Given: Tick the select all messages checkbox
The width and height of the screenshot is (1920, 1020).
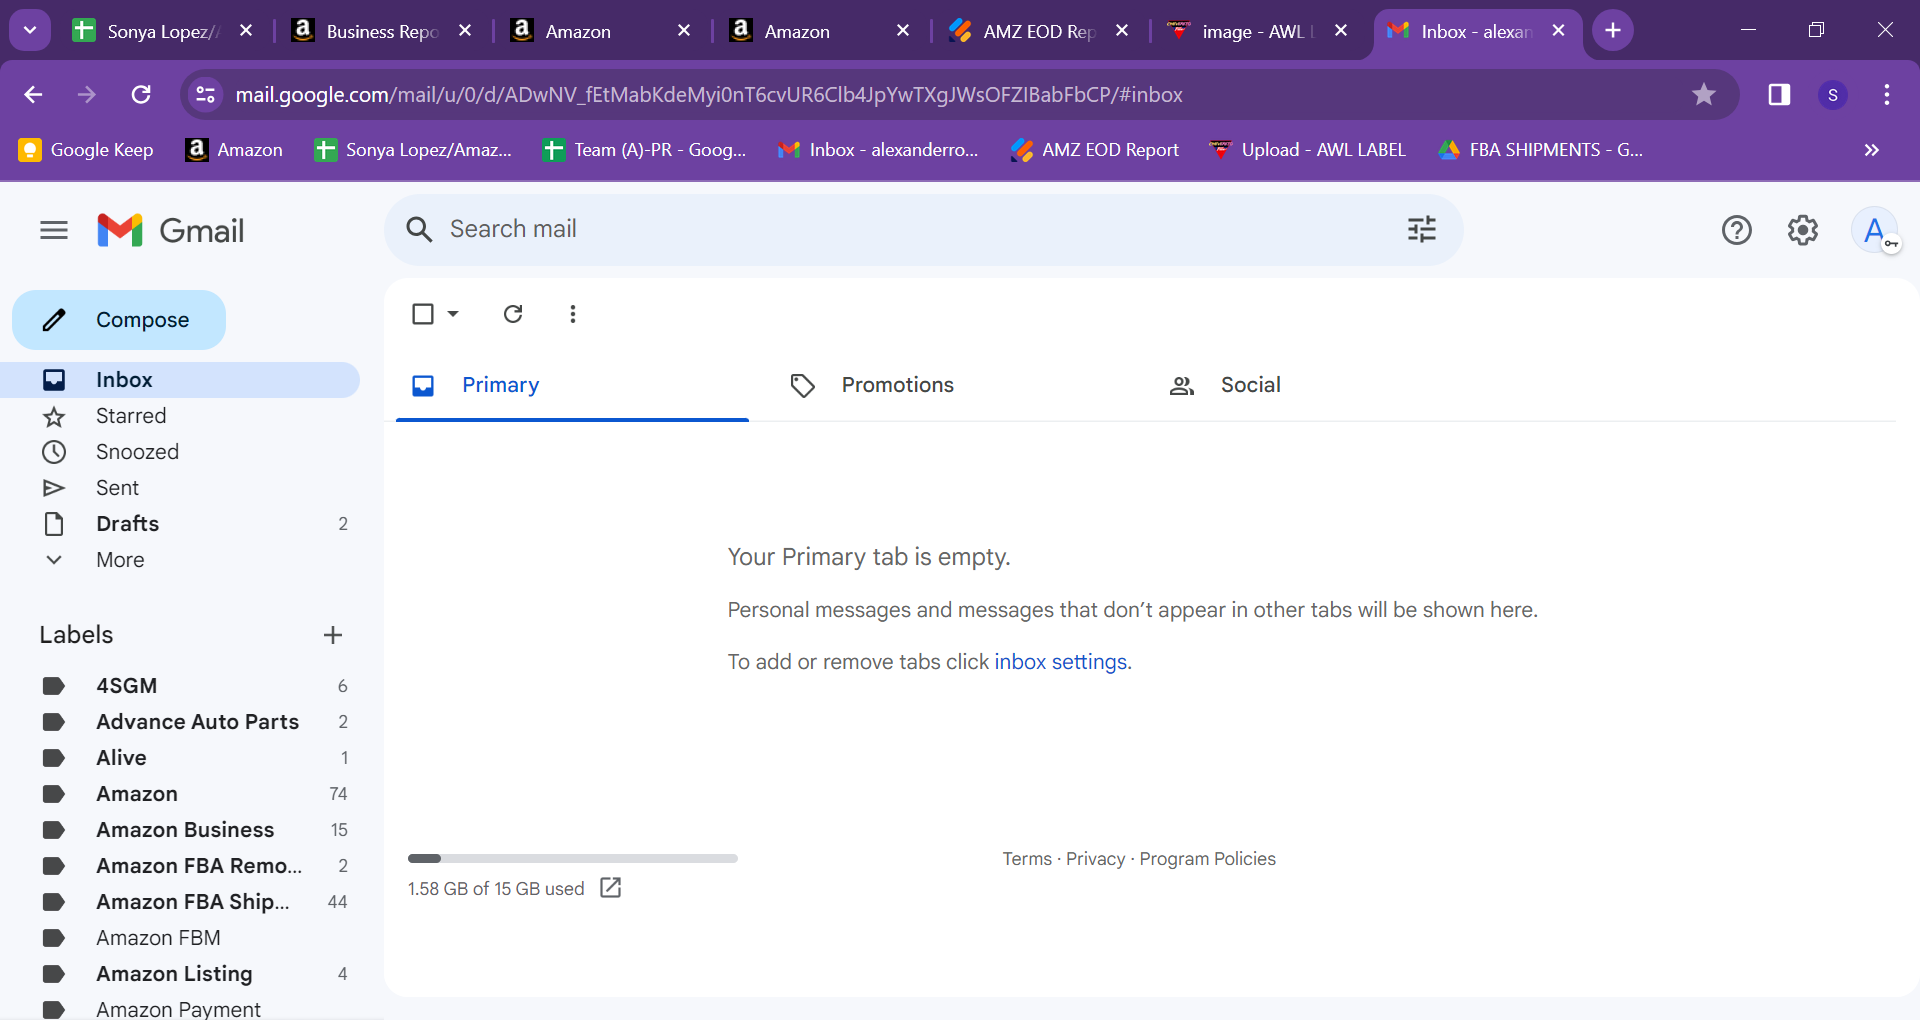Looking at the screenshot, I should [x=423, y=314].
